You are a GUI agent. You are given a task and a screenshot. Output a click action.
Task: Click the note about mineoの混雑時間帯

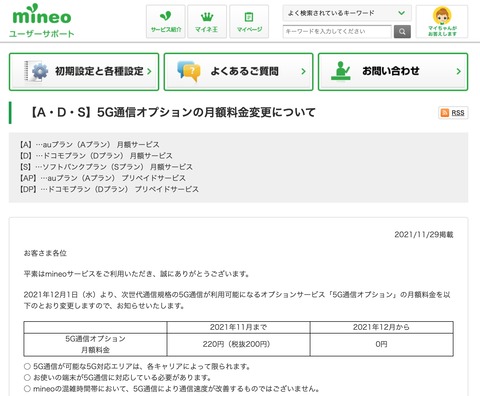click(x=172, y=389)
